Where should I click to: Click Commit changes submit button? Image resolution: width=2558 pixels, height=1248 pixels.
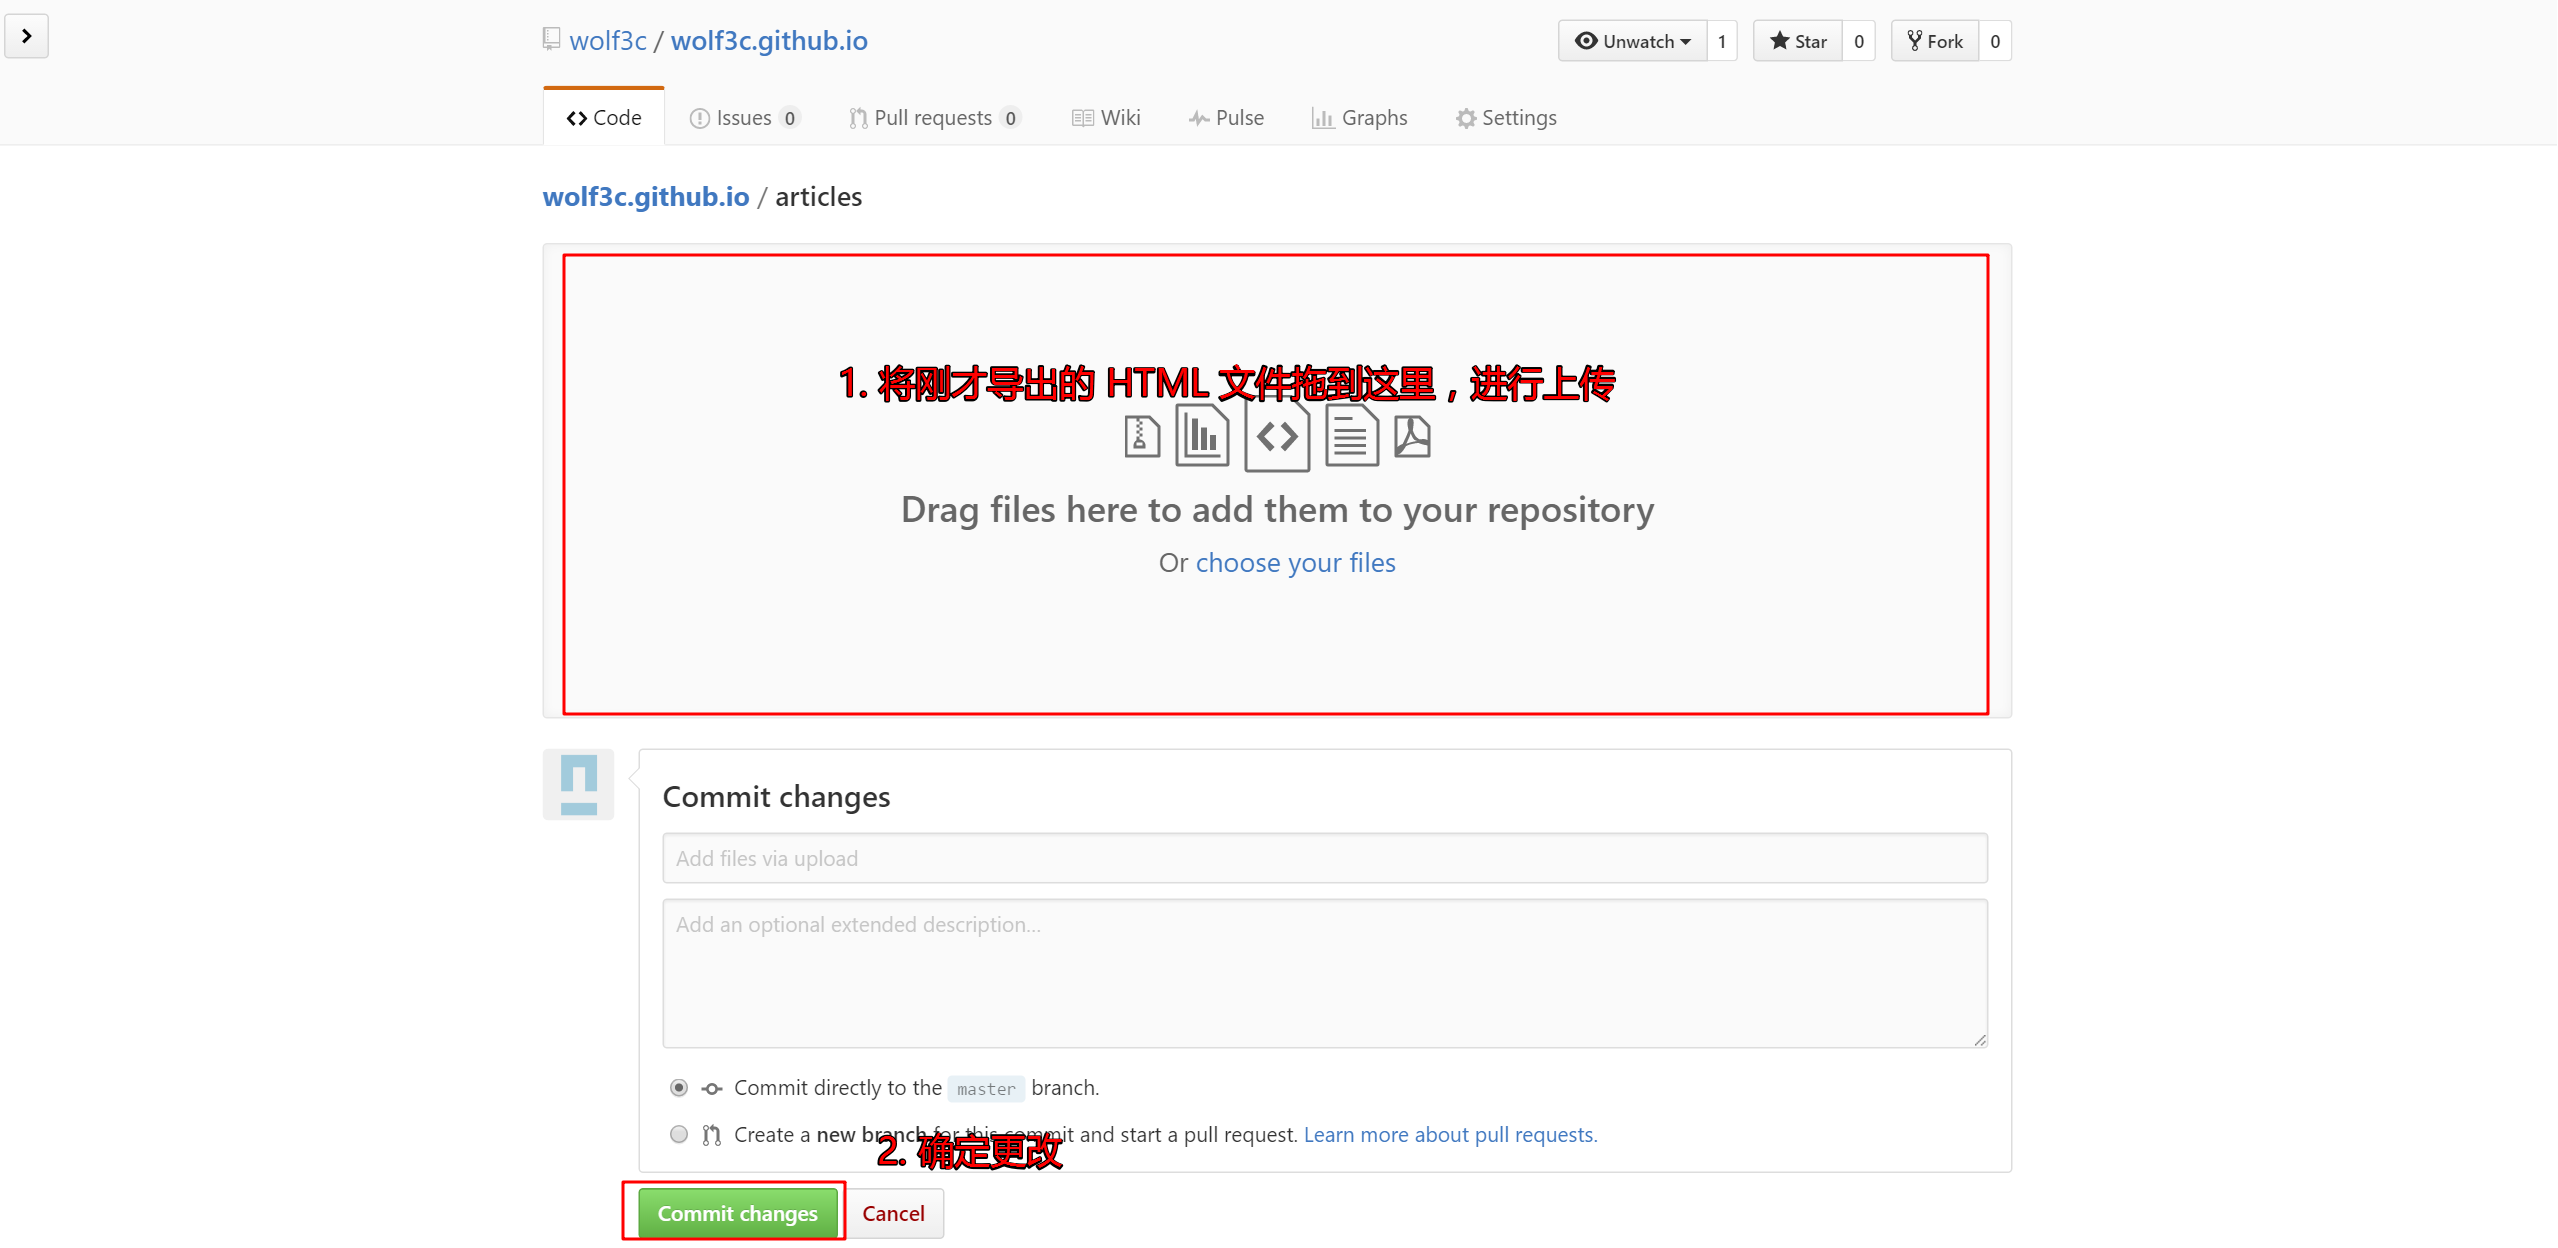(x=736, y=1214)
